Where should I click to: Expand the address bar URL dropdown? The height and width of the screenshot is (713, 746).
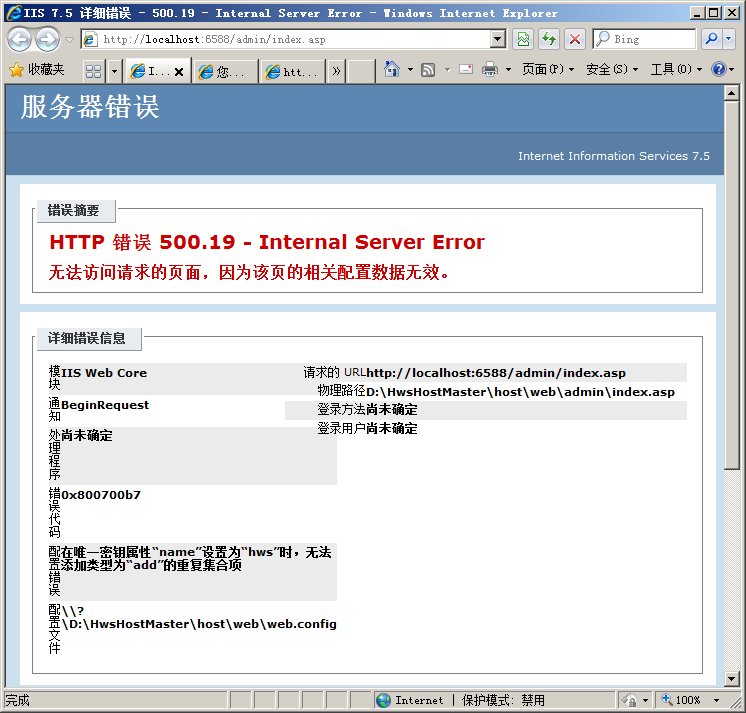pyautogui.click(x=498, y=39)
